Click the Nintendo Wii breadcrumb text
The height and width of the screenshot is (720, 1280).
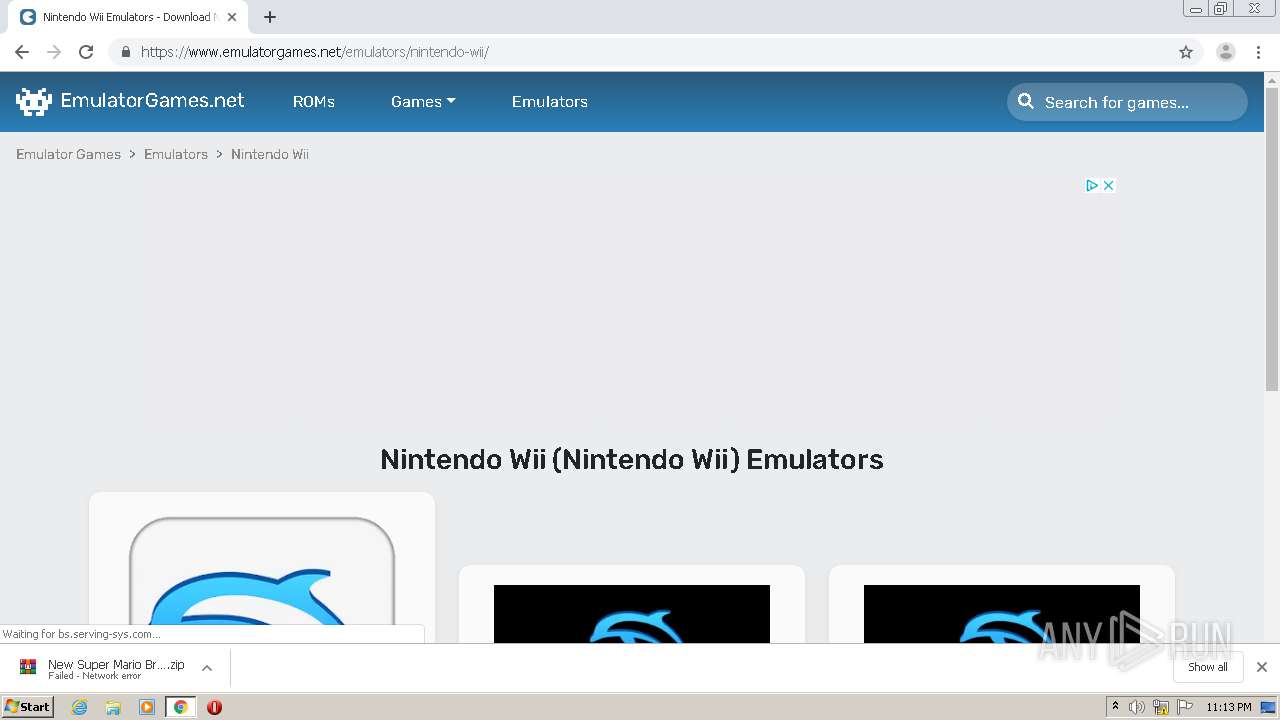(x=270, y=154)
